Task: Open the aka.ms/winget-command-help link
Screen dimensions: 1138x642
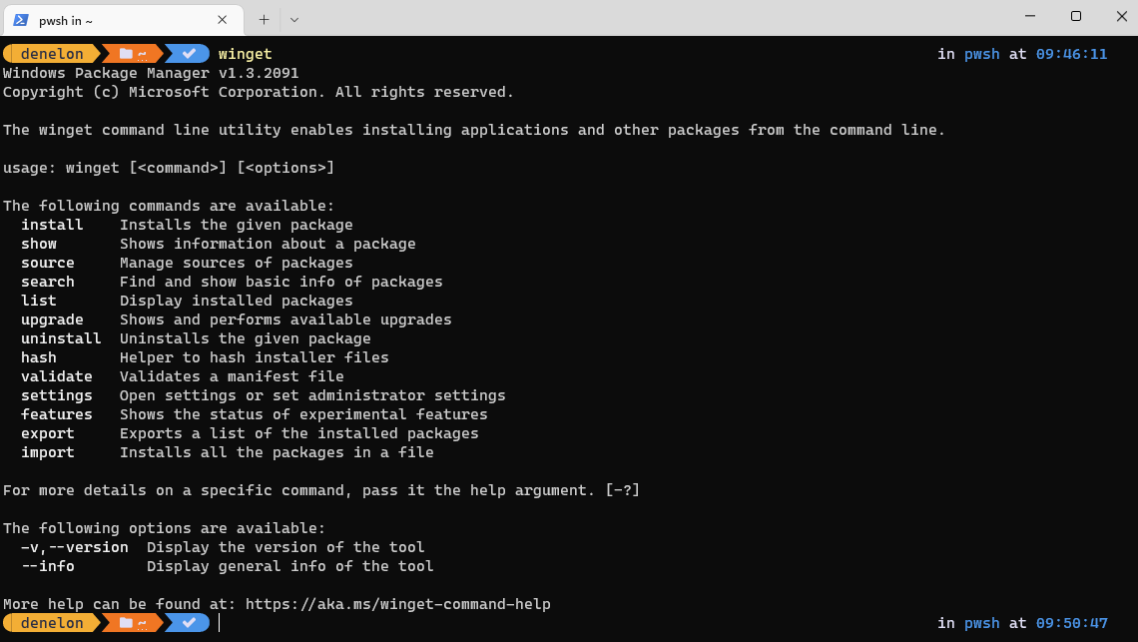Action: click(x=398, y=604)
